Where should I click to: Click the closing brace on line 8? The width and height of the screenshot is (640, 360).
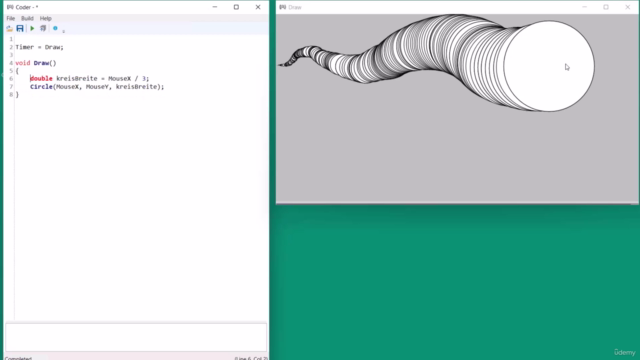coord(17,94)
